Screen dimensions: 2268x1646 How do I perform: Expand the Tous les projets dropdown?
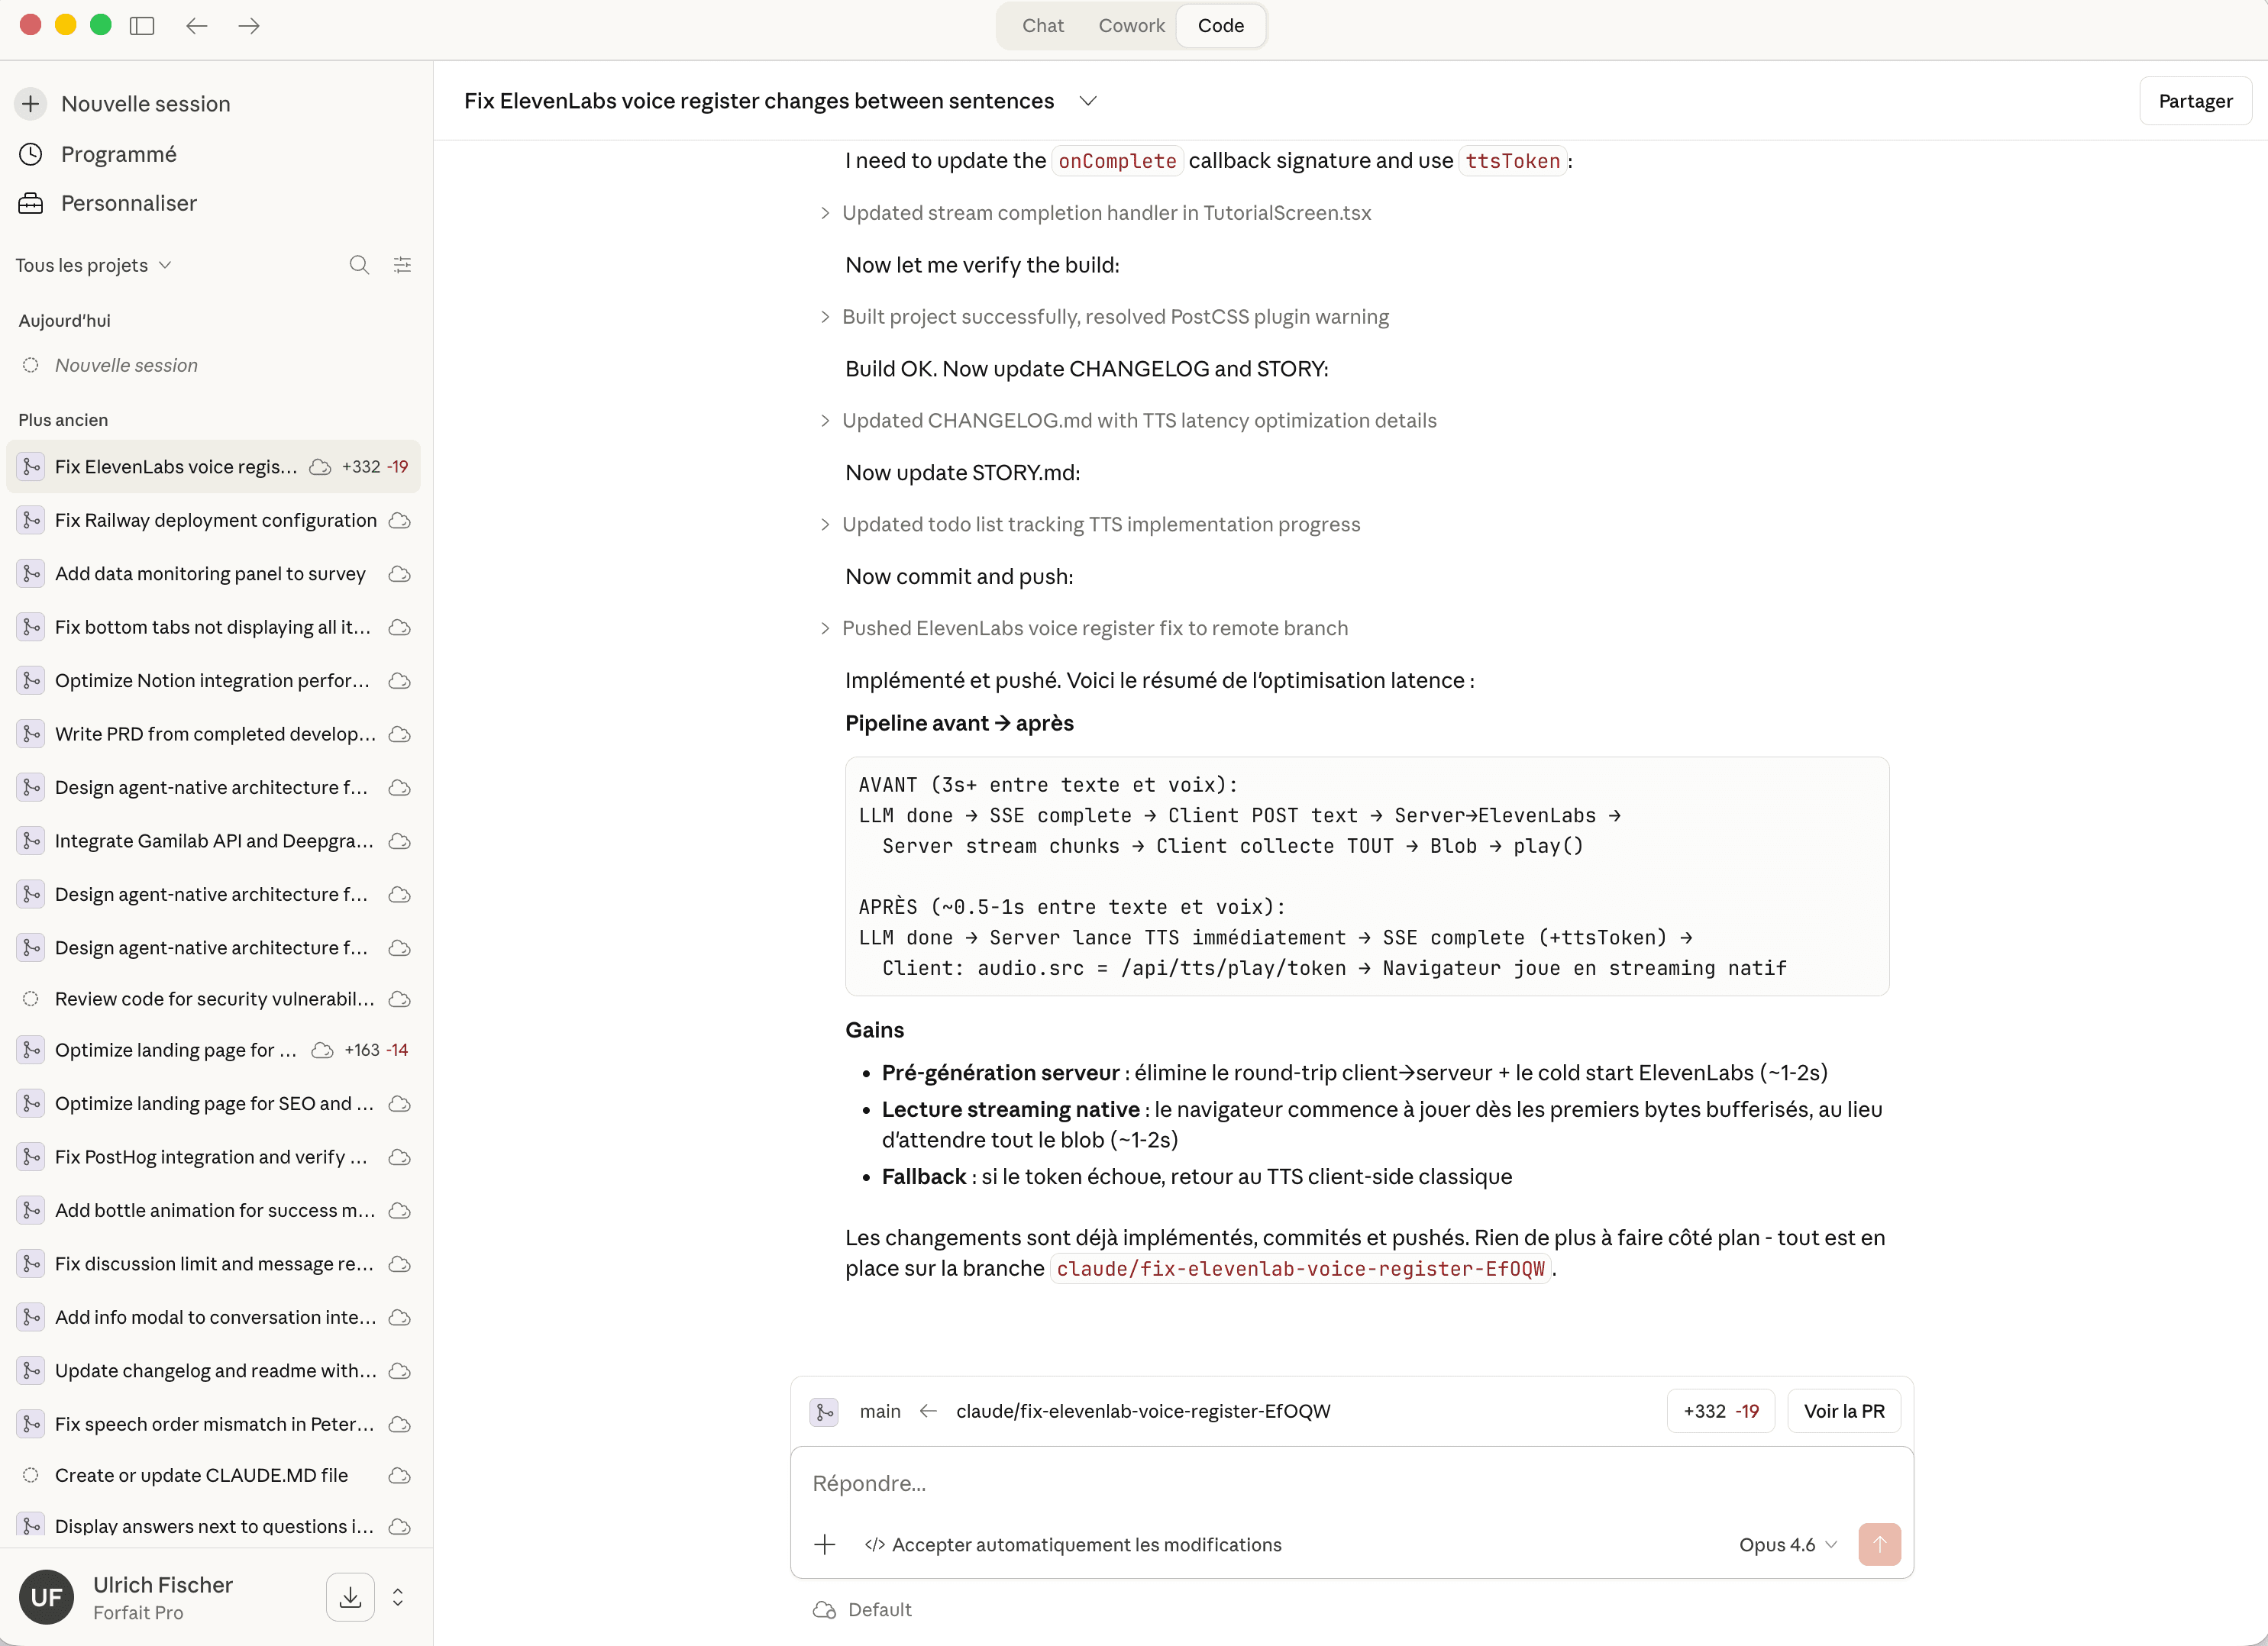pos(93,265)
